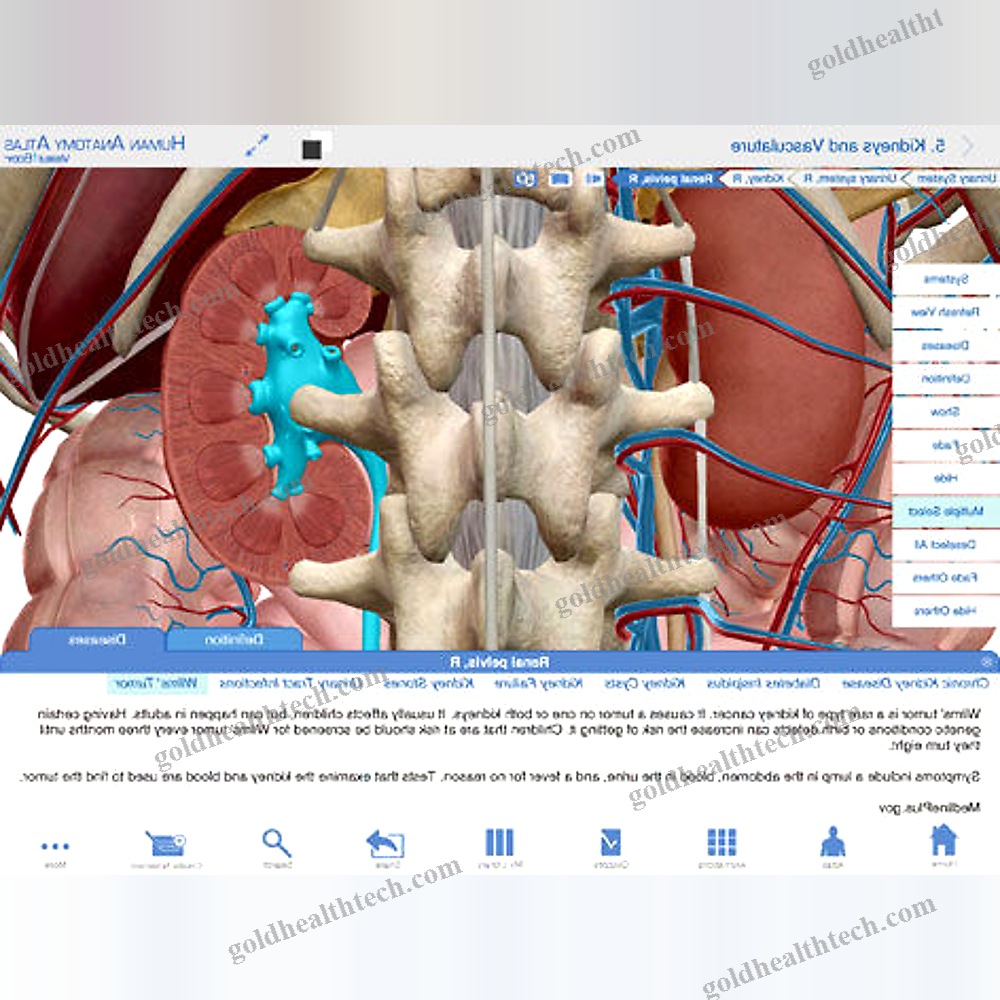1000x1000 pixels.
Task: Choose Fade in the side menu
Action: [x=945, y=445]
